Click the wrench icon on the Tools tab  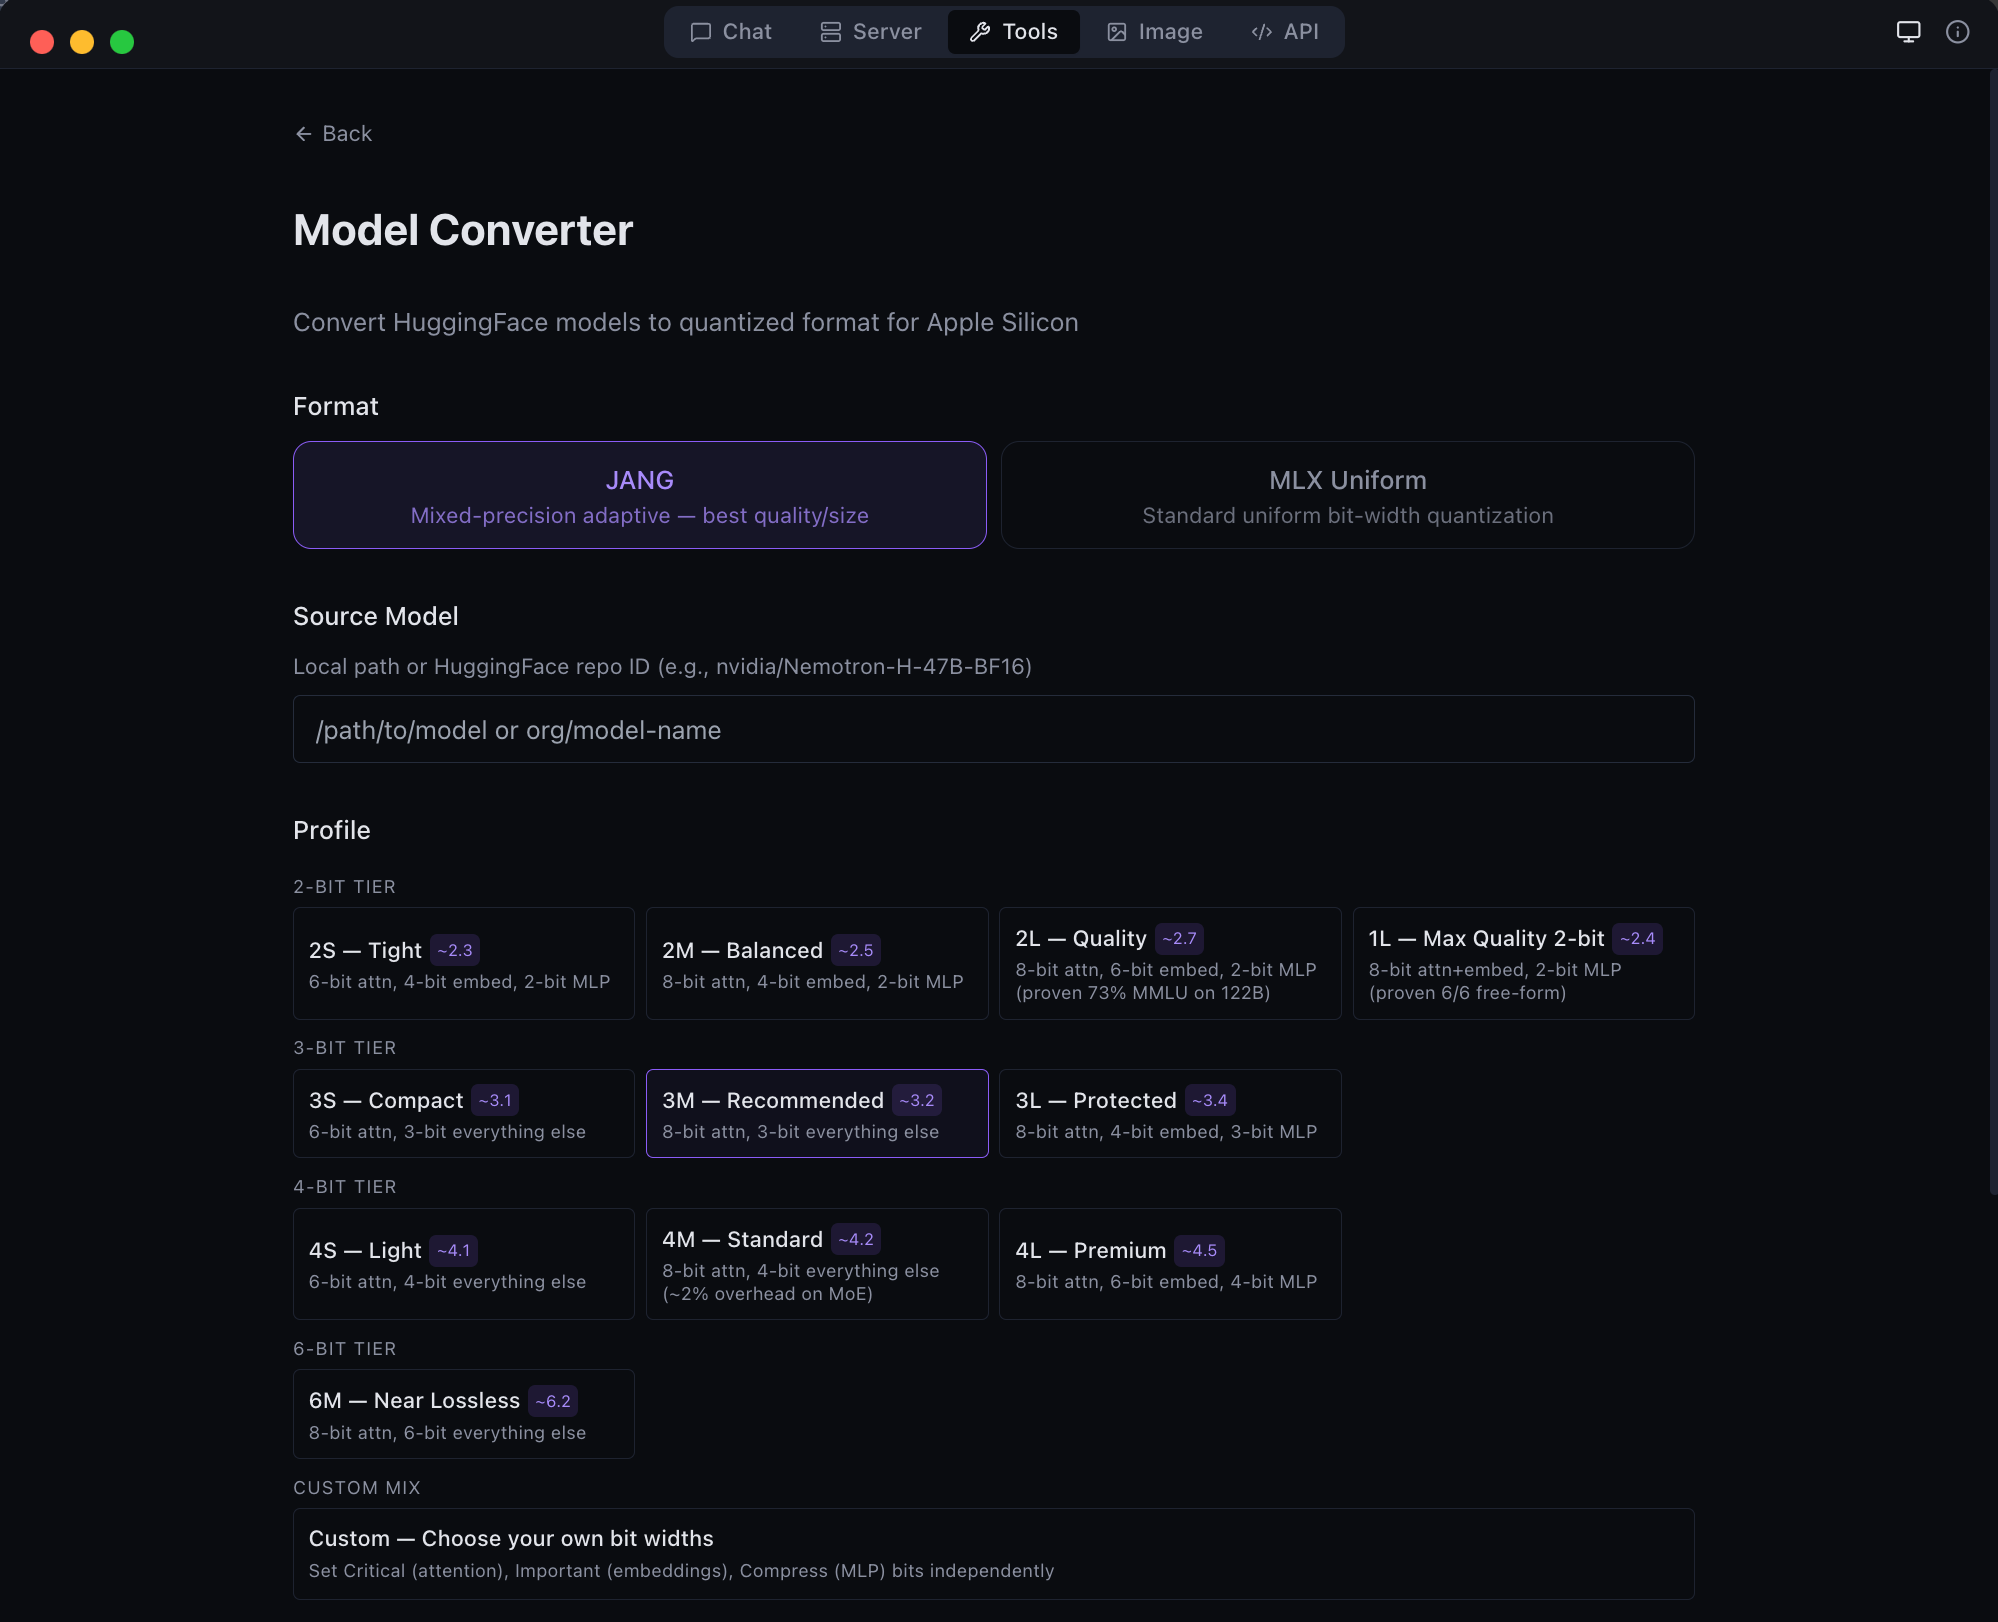(979, 31)
